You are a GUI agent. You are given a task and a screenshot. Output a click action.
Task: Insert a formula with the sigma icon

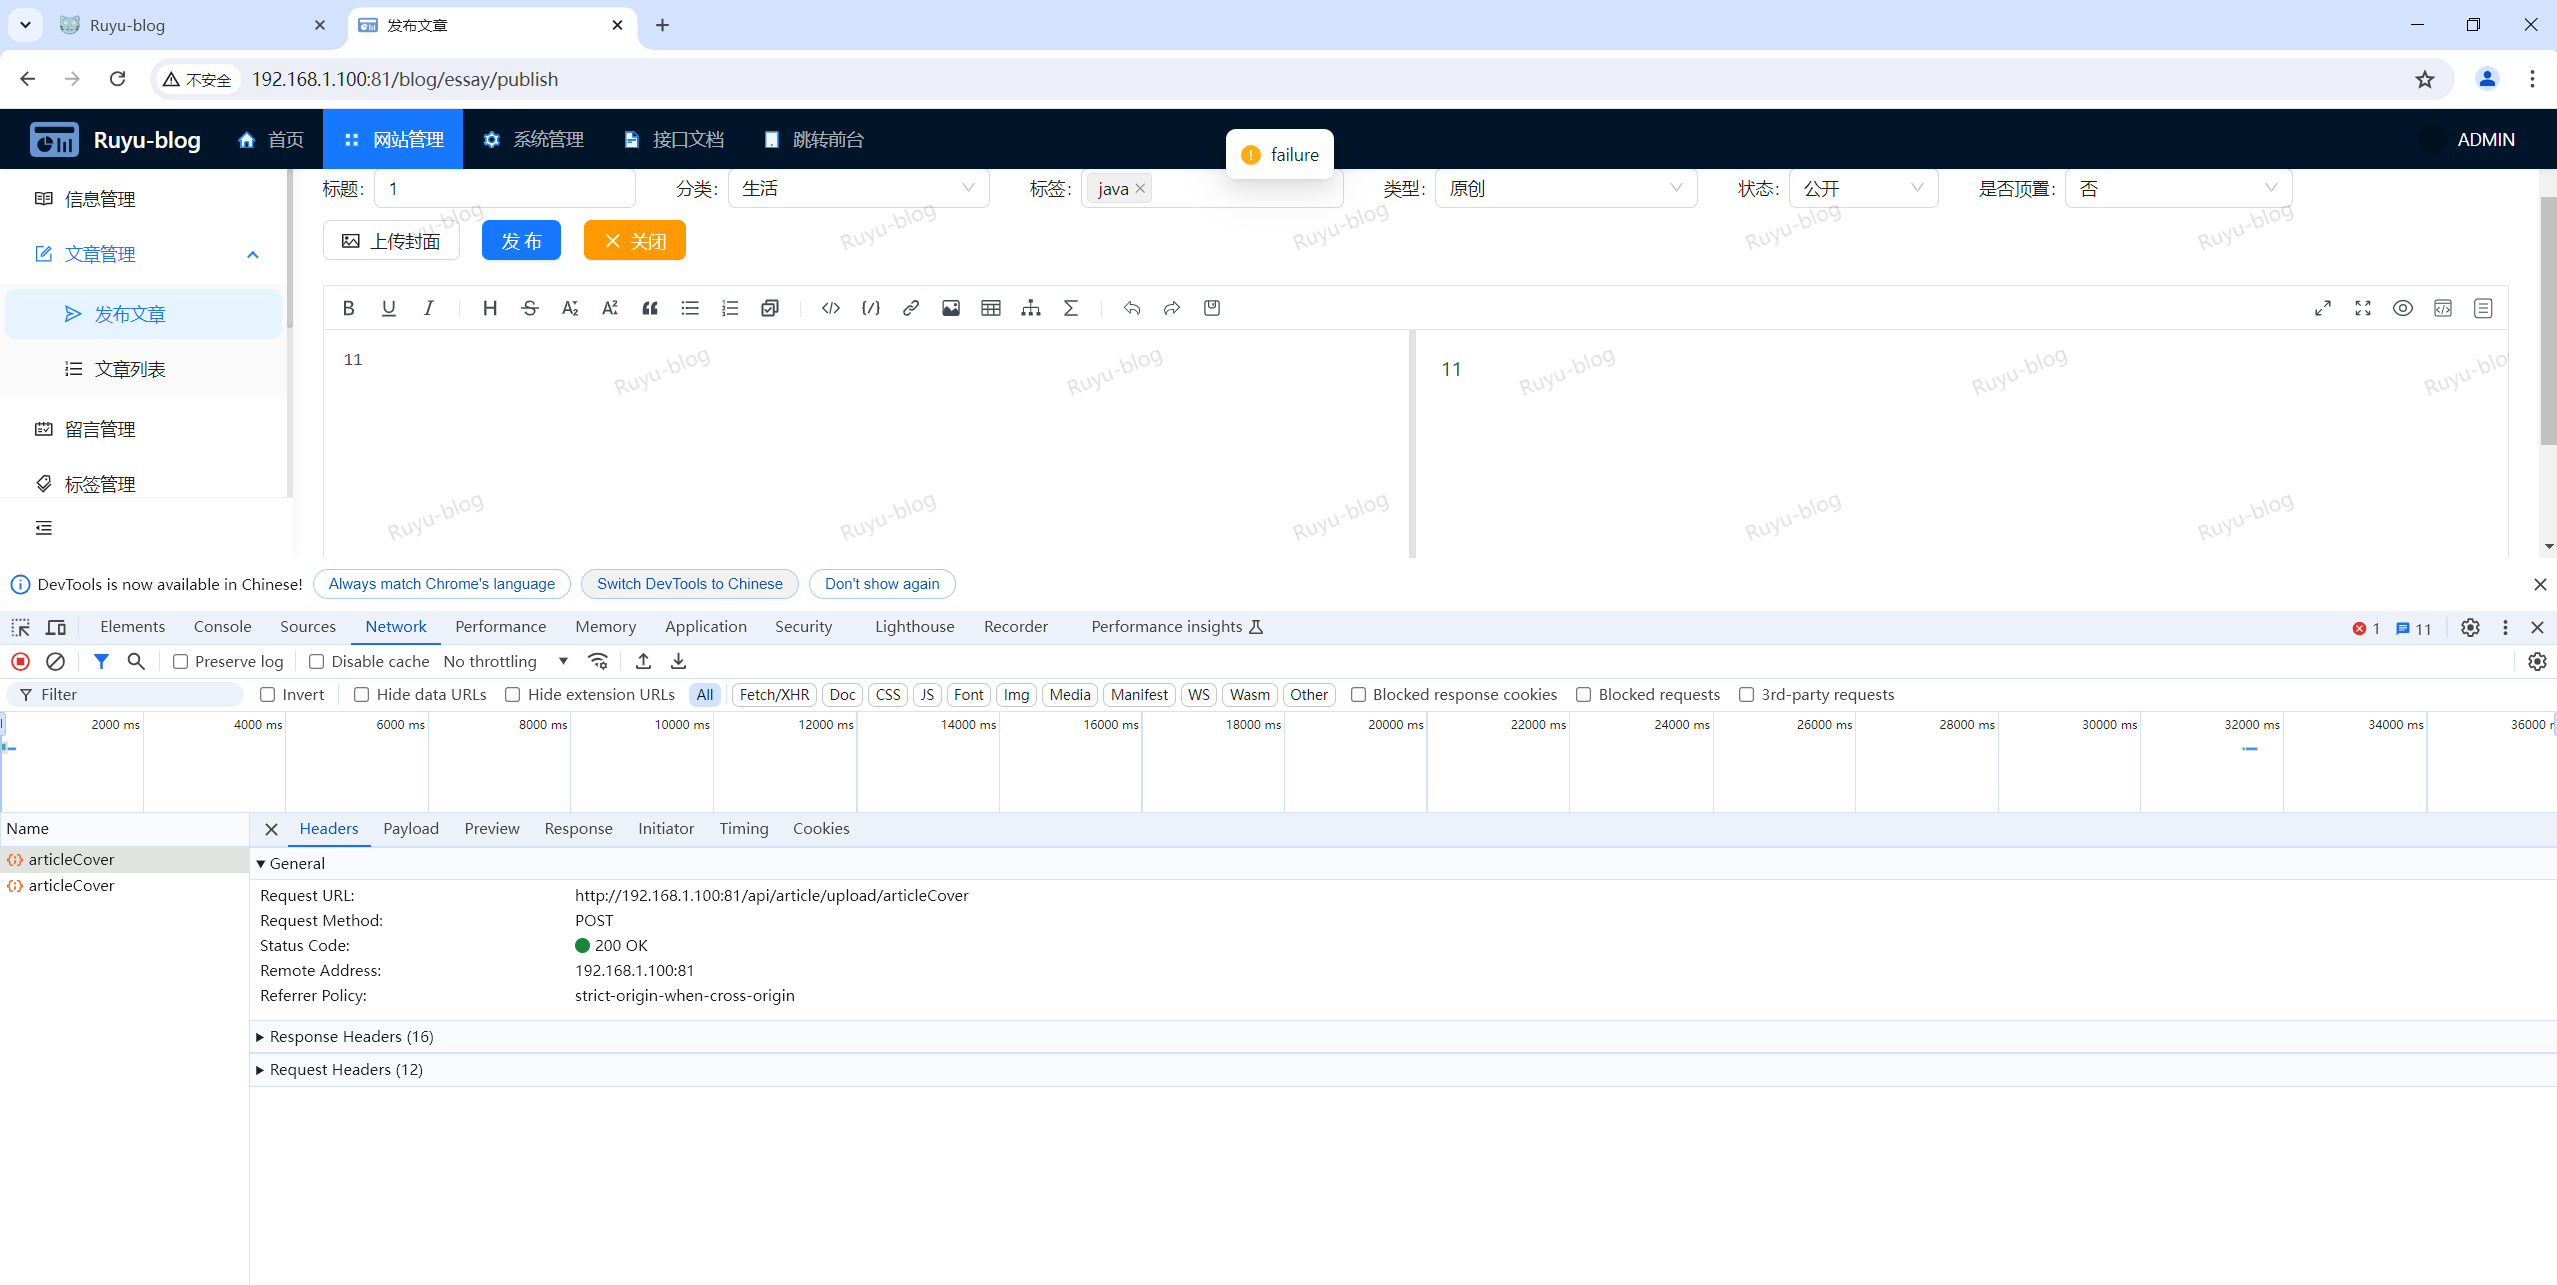pyautogui.click(x=1071, y=308)
